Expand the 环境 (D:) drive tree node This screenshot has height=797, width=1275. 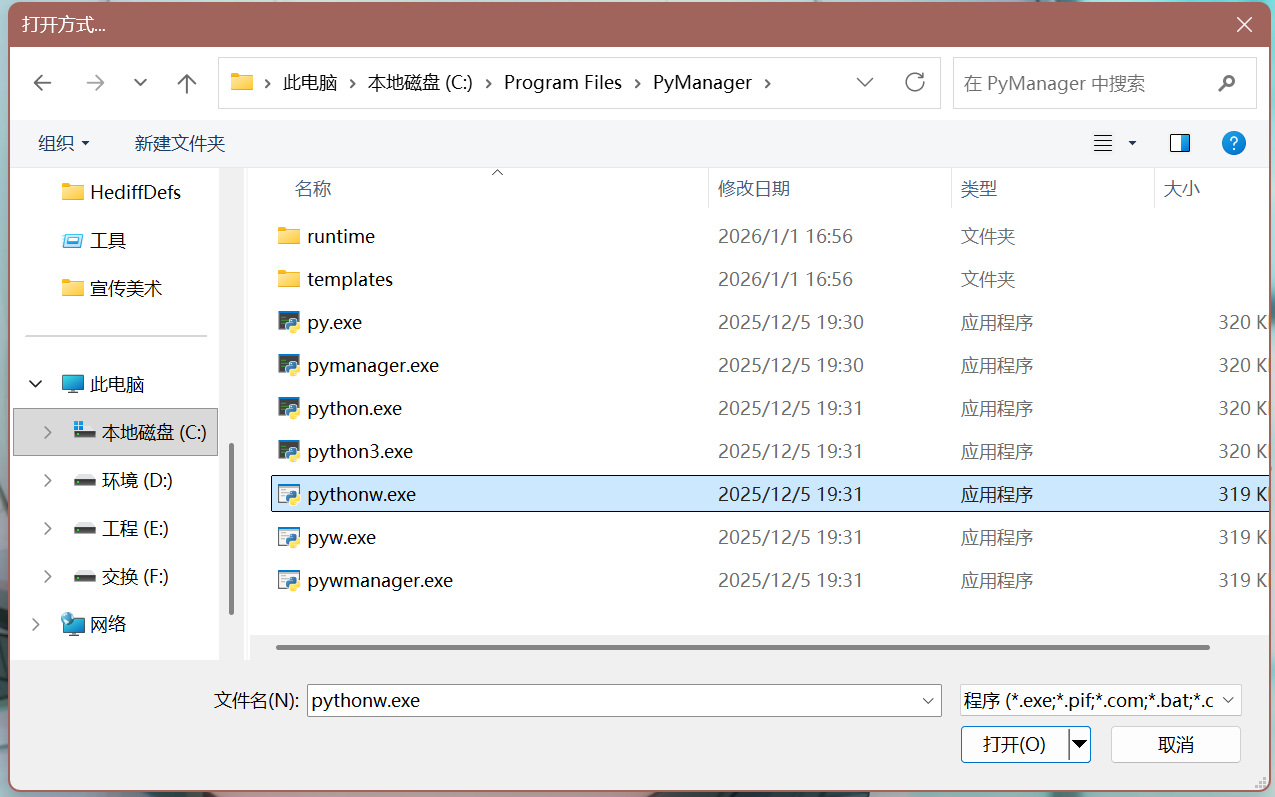(47, 481)
